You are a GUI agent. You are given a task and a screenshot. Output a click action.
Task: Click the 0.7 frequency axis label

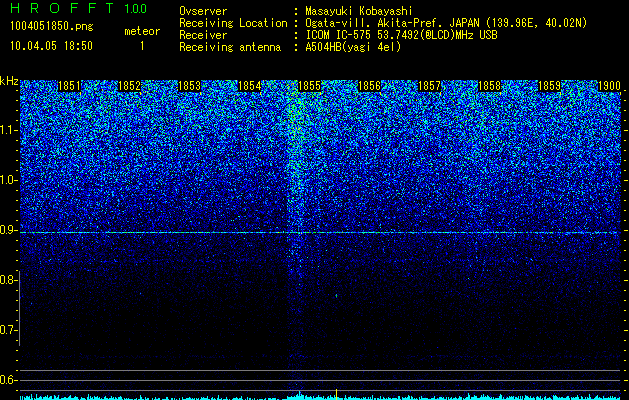point(8,330)
